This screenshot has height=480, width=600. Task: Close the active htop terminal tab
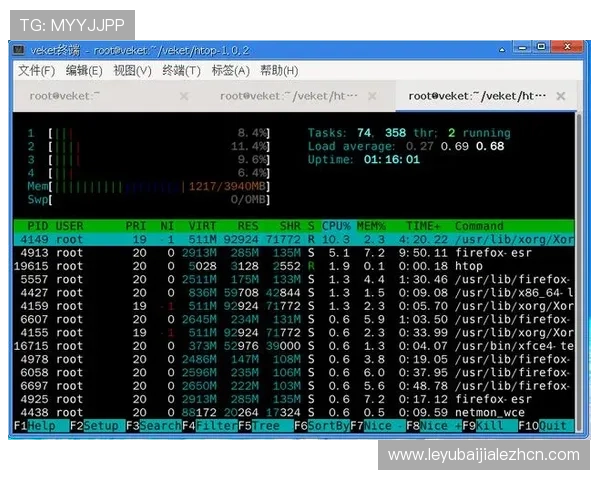coord(560,97)
